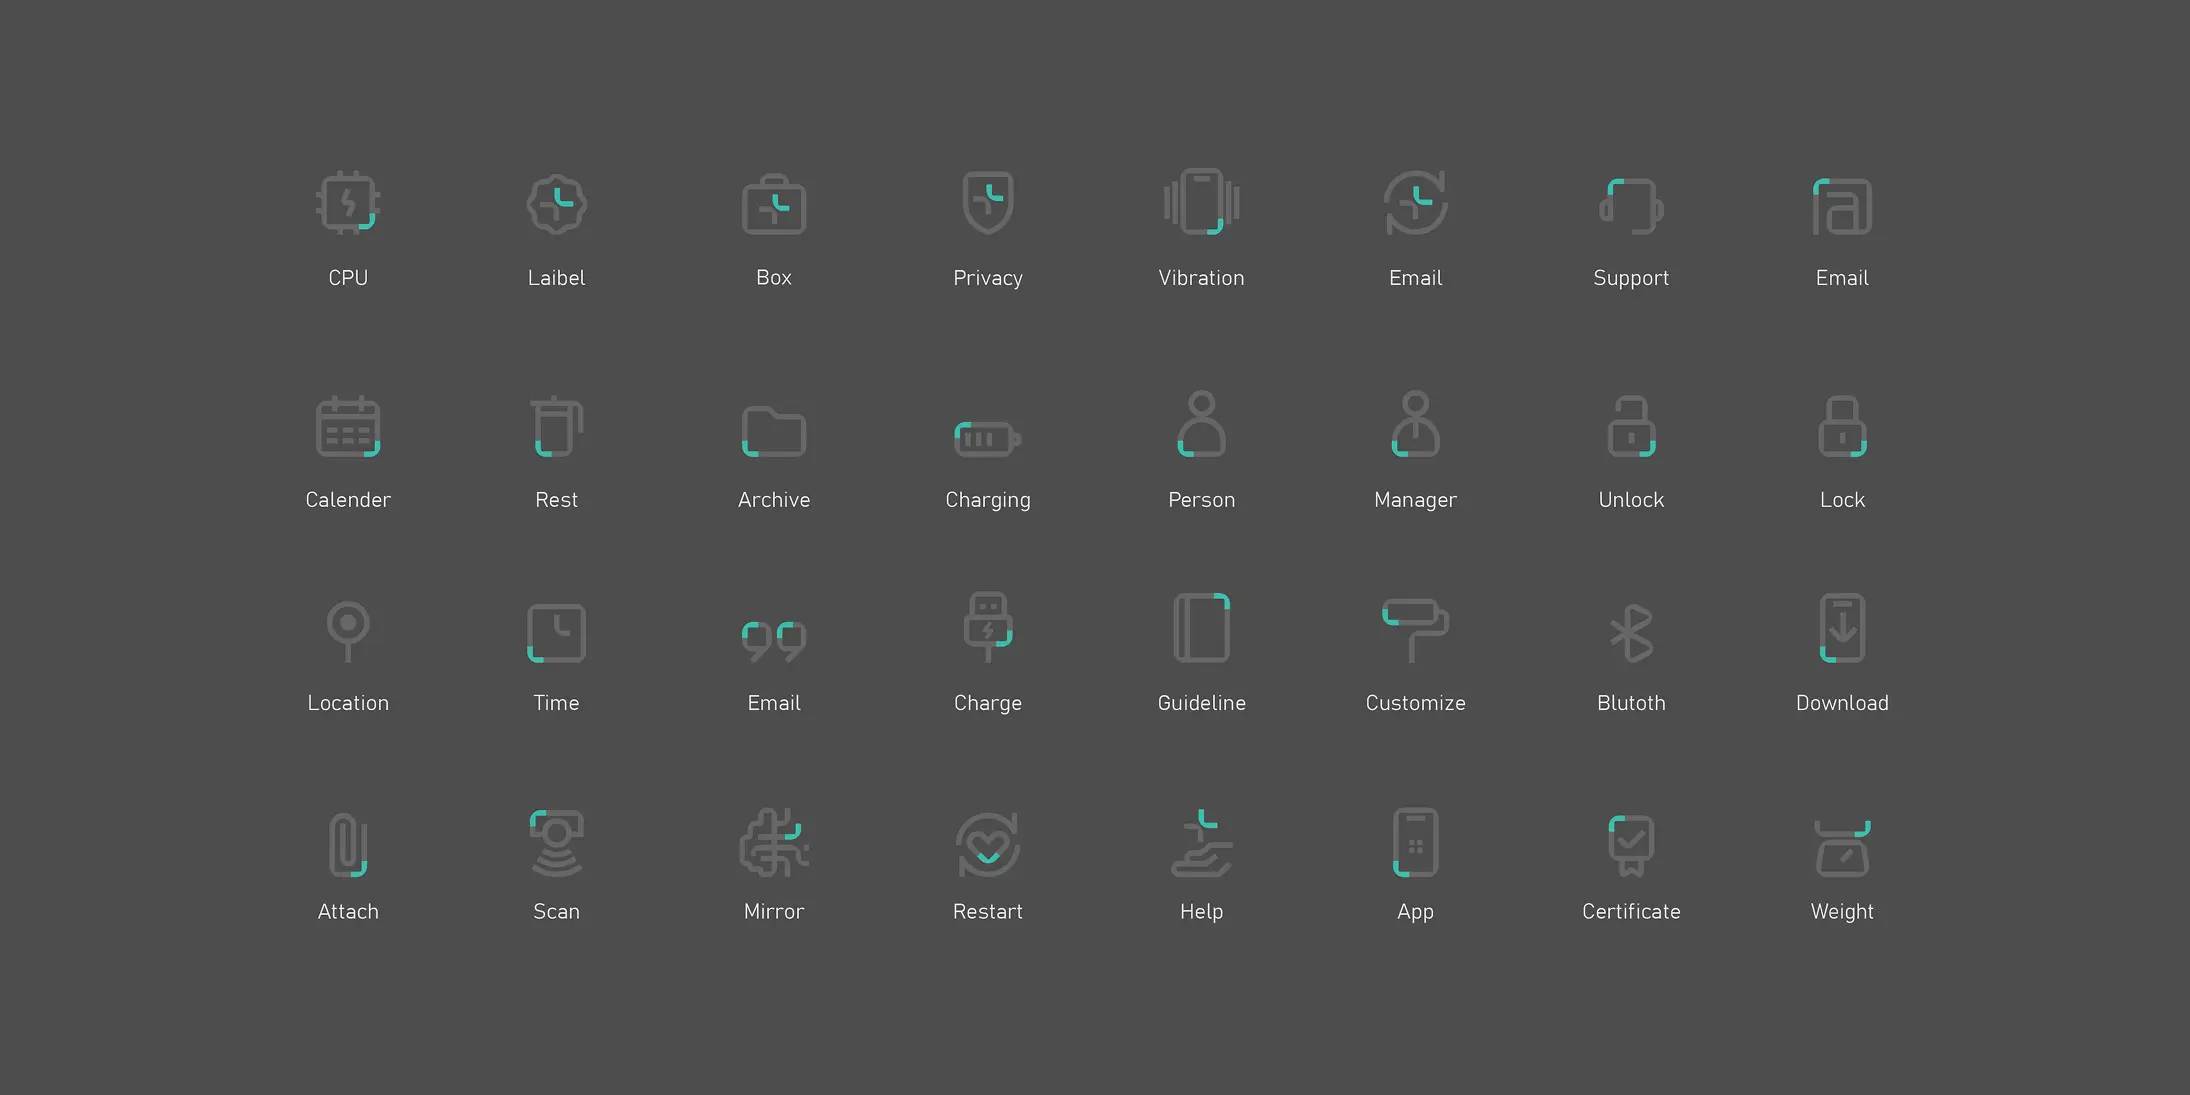Screen dimensions: 2190x1095
Task: Click the Attach paperclip icon
Action: point(348,844)
